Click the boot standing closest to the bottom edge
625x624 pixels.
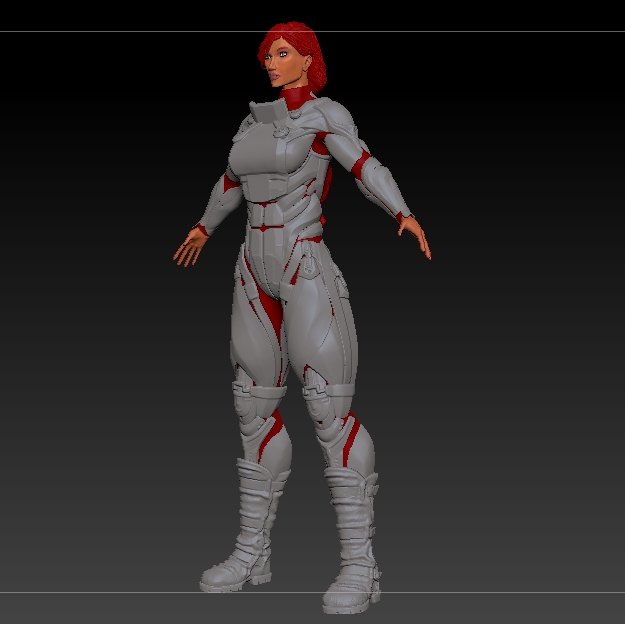(352, 542)
